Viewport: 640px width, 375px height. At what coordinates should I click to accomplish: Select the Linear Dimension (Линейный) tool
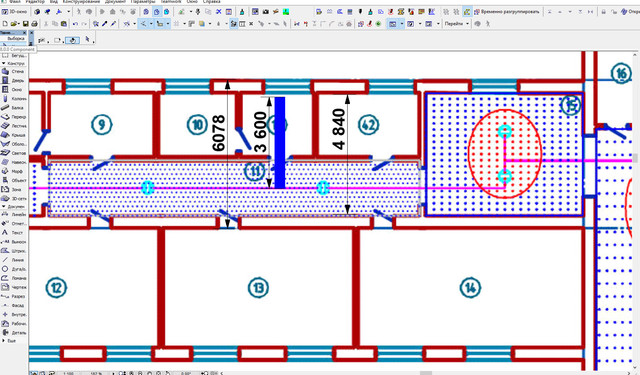point(13,214)
